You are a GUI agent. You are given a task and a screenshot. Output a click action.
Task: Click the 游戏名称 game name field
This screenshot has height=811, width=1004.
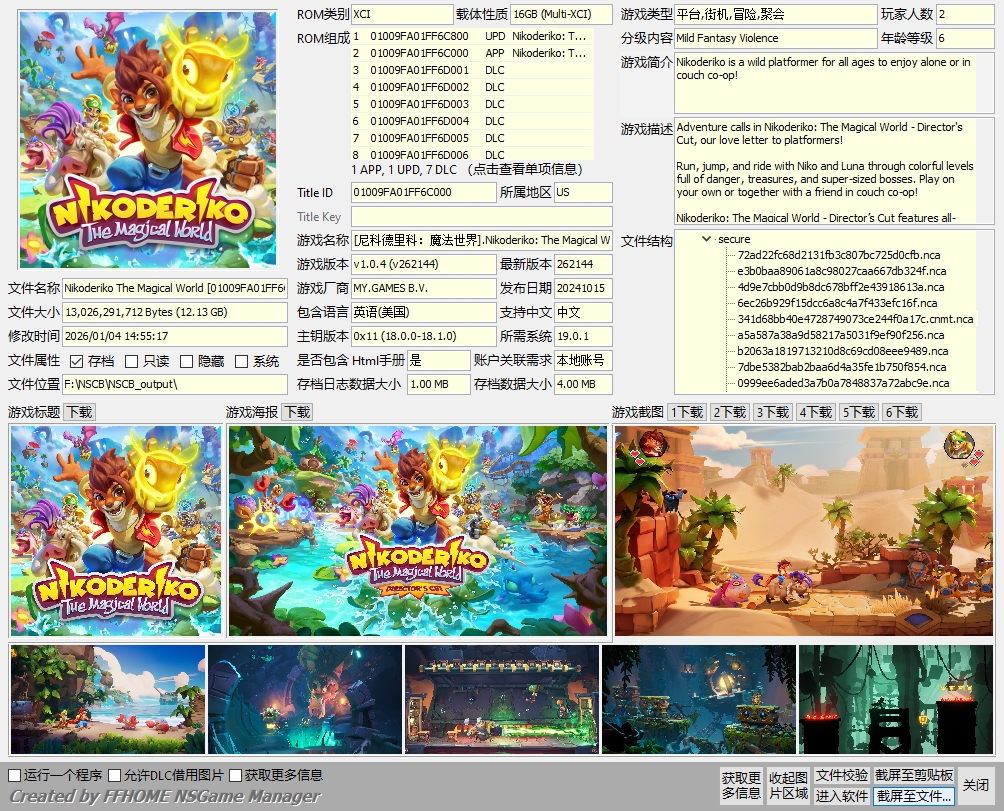482,240
